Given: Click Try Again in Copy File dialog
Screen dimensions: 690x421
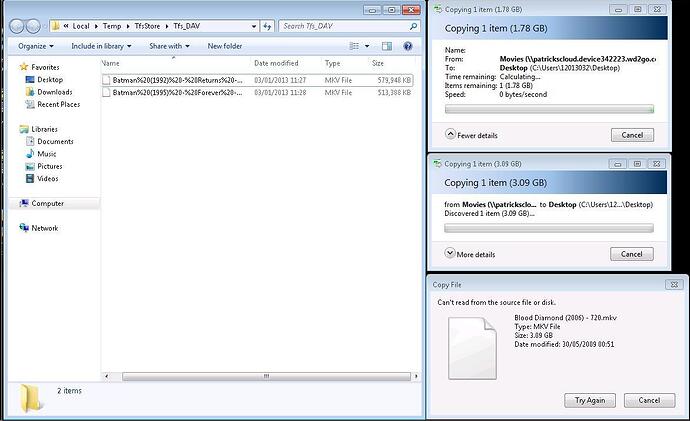Looking at the screenshot, I should point(590,400).
